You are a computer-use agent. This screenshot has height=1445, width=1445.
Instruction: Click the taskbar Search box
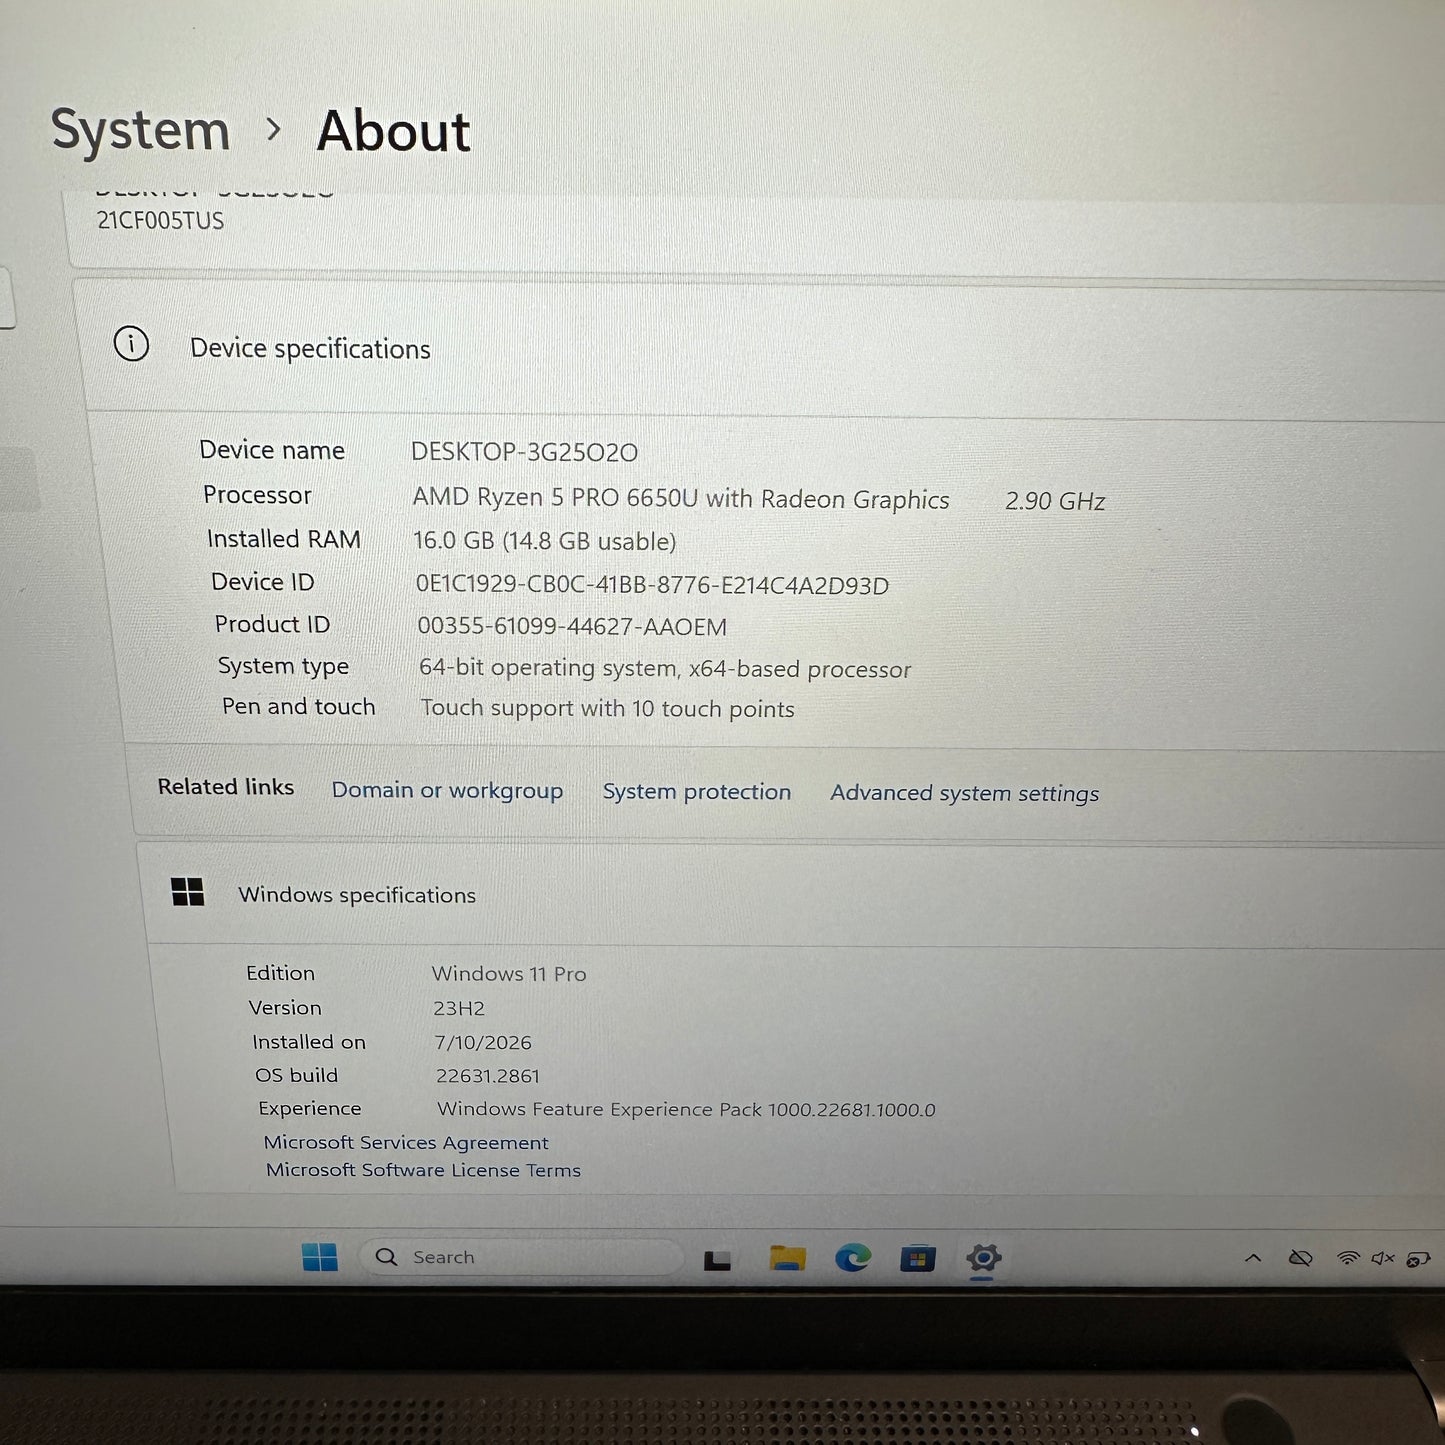(520, 1257)
